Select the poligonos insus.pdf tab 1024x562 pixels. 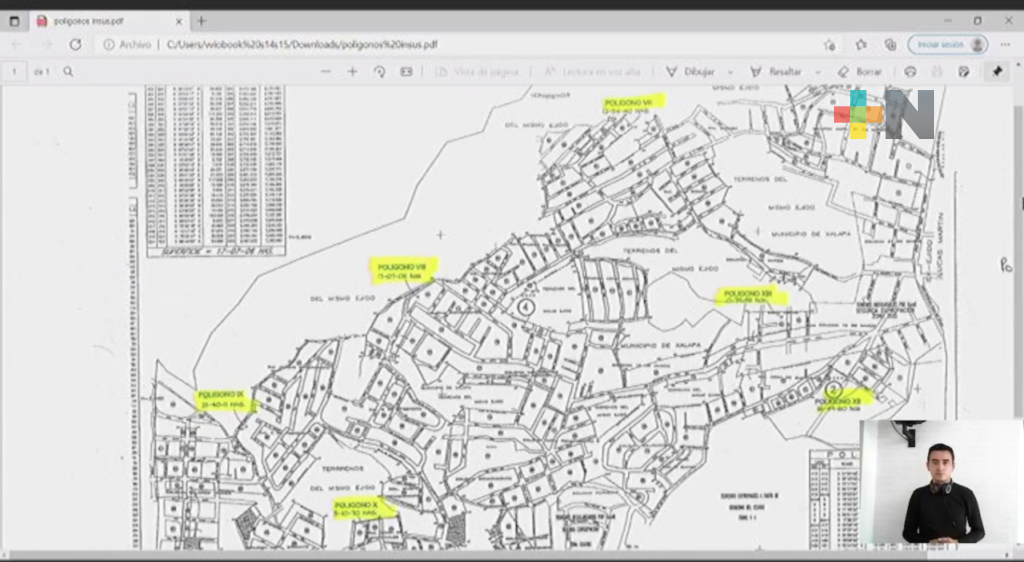100,20
